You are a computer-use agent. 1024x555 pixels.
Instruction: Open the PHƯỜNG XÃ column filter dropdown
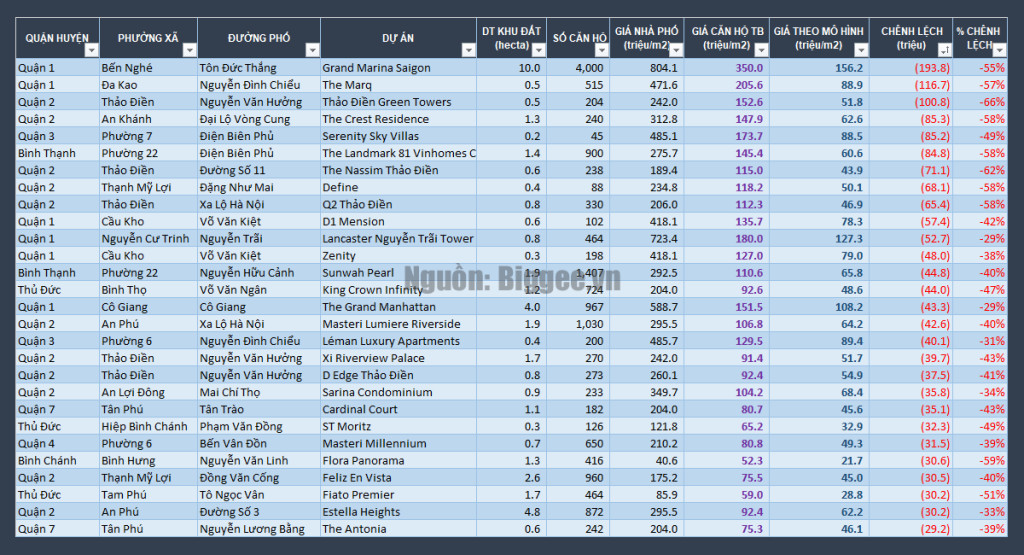point(189,50)
